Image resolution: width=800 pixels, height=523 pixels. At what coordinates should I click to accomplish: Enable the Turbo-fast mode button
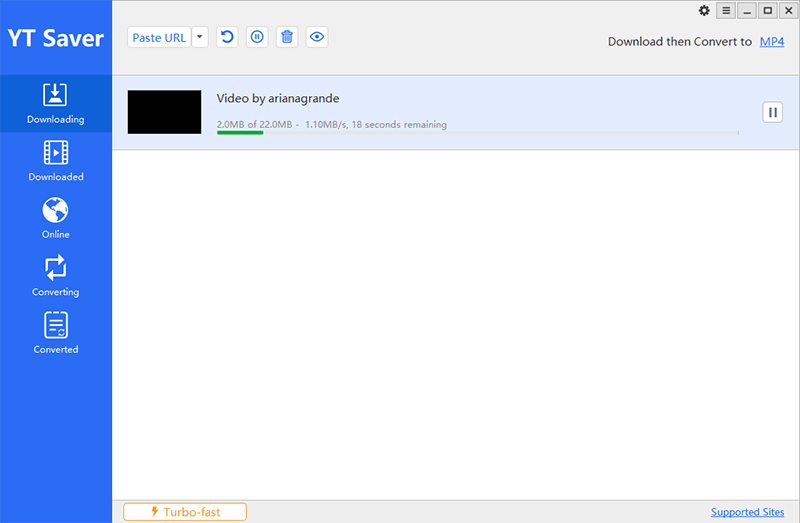tap(185, 512)
